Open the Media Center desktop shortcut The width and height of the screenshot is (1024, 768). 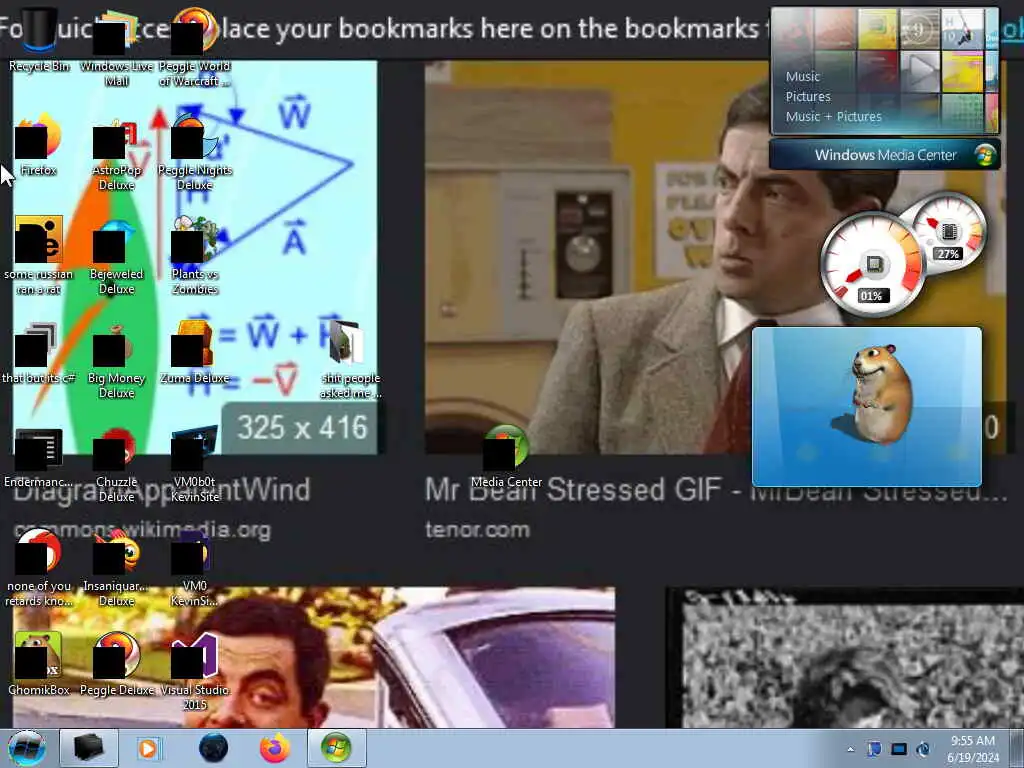506,457
